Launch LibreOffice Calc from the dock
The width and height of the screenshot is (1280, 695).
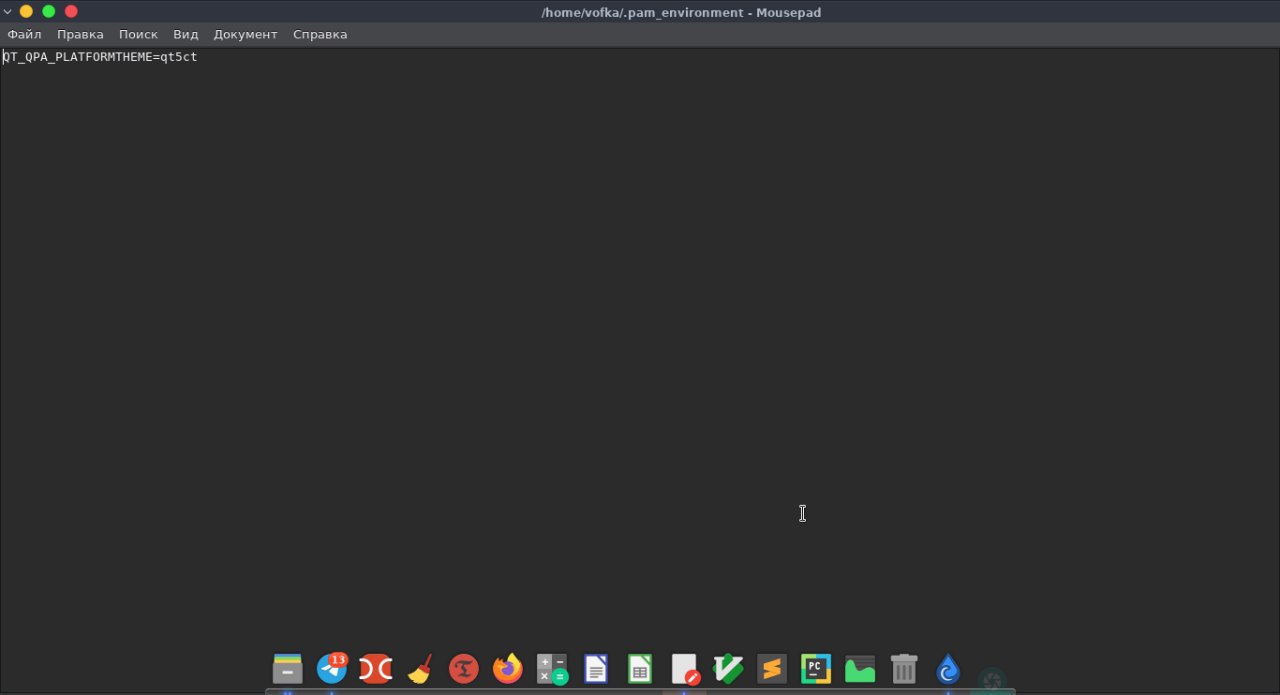(x=640, y=668)
